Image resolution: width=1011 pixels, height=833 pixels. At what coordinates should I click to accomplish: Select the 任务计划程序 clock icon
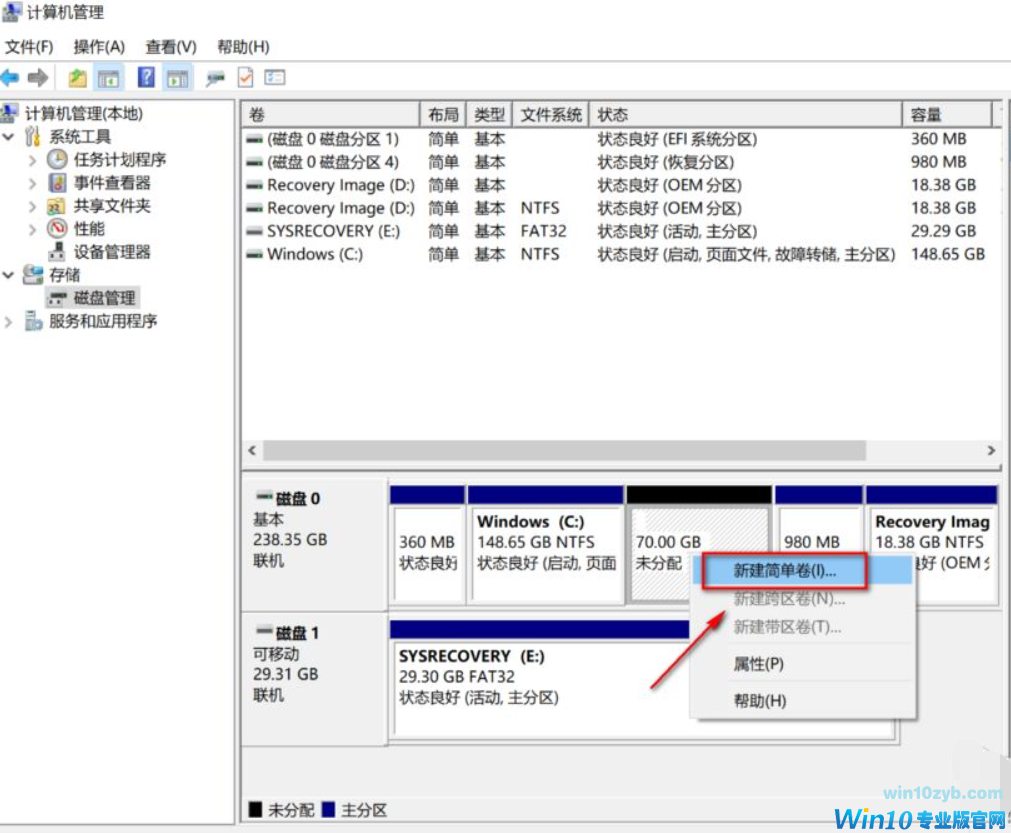[57, 160]
